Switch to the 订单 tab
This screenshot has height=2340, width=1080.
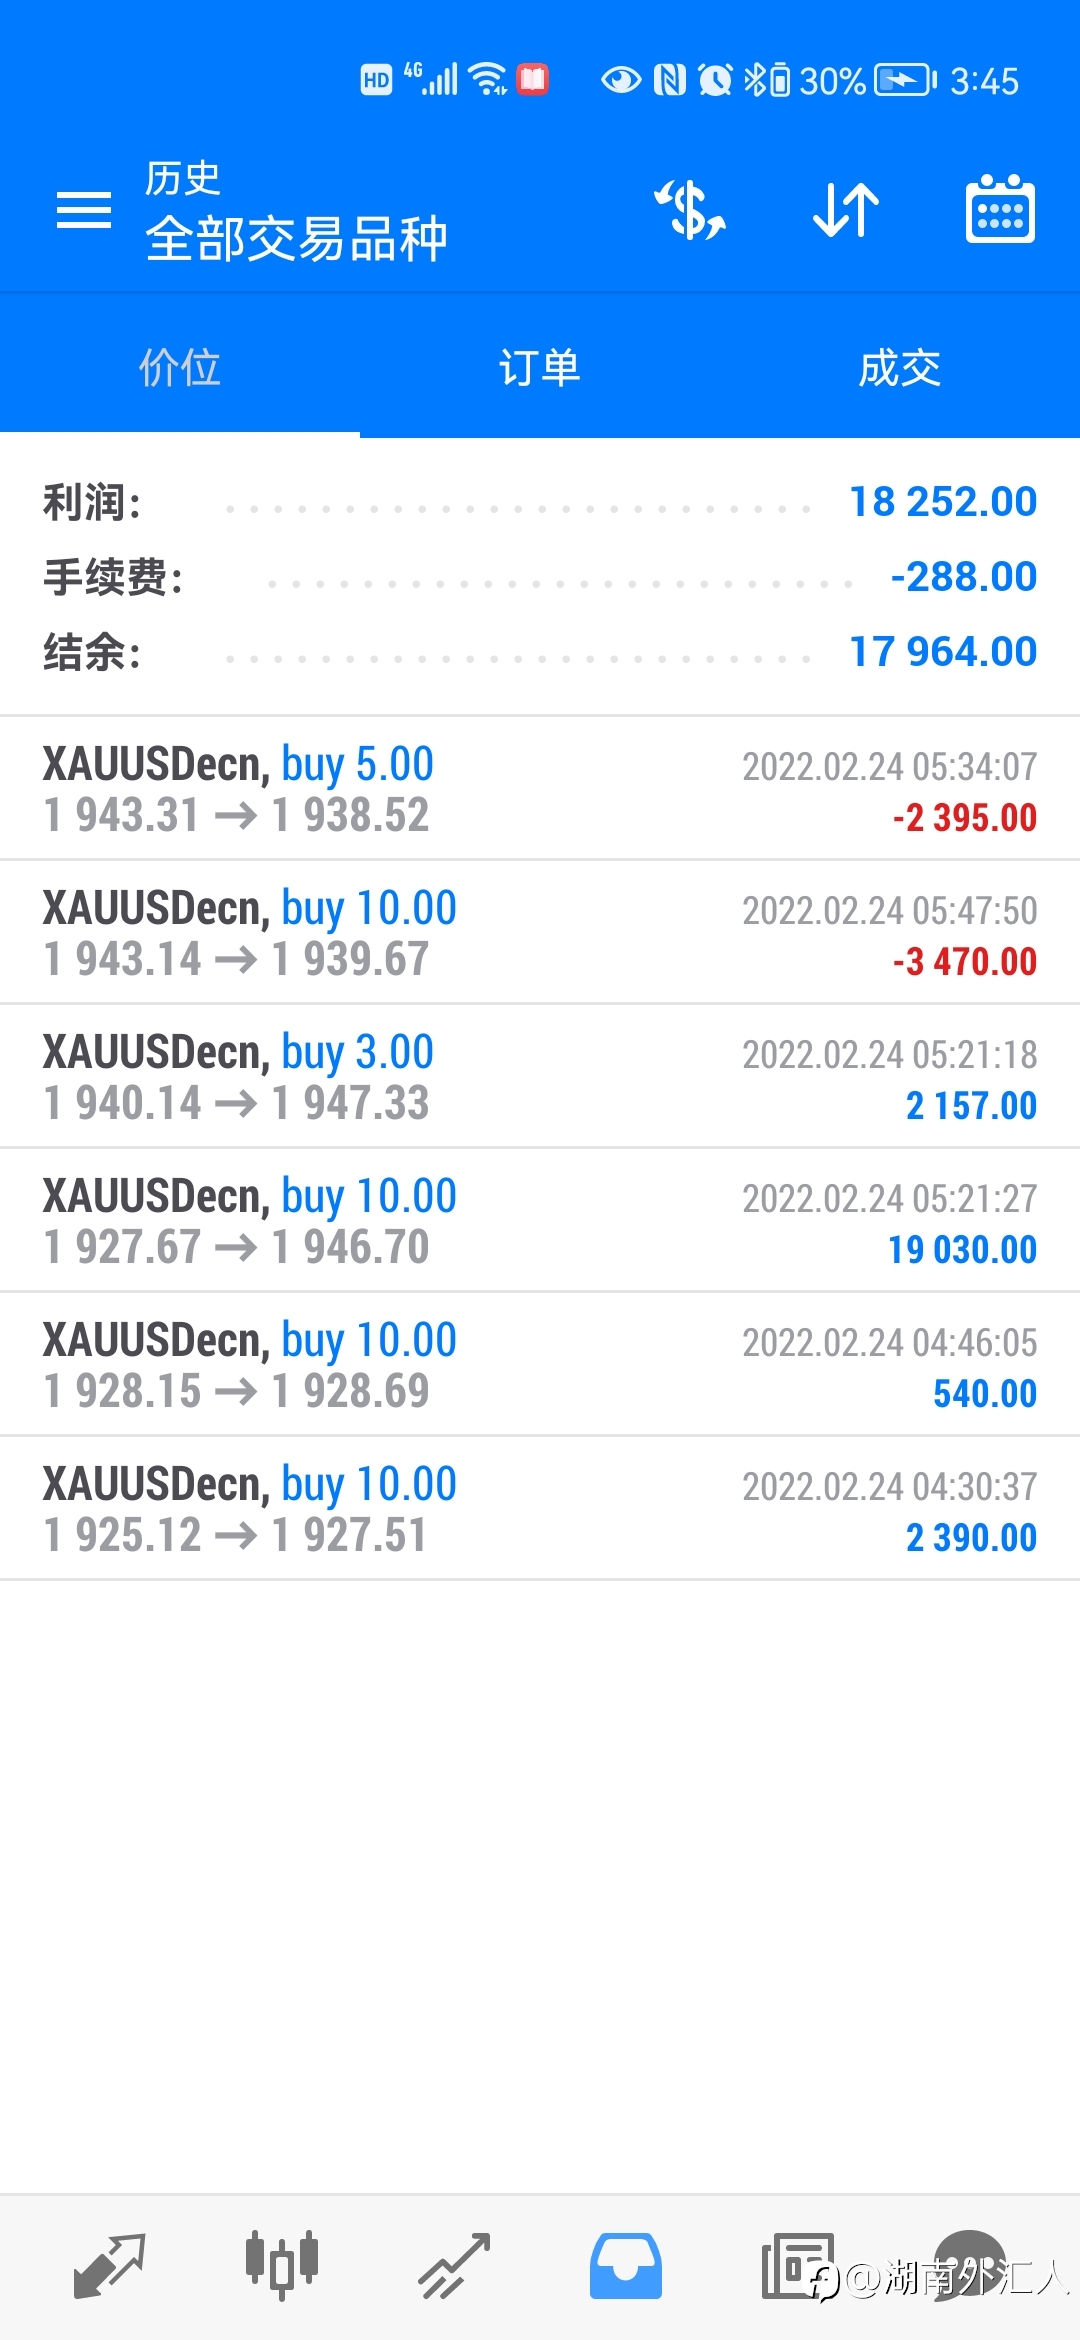540,367
